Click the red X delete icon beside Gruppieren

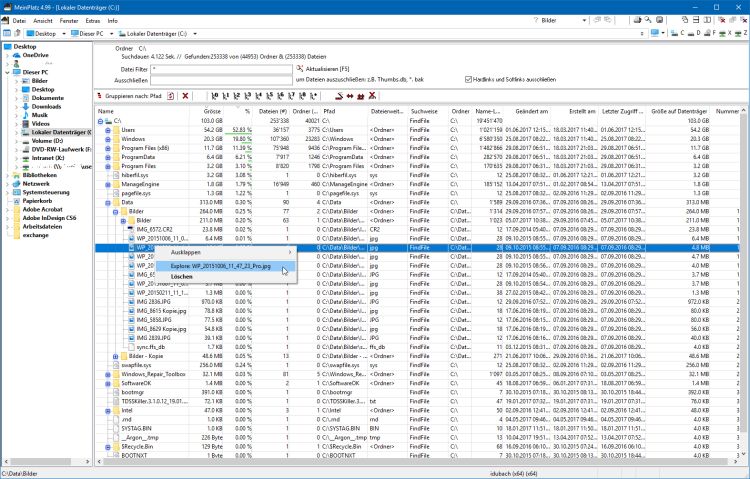185,95
